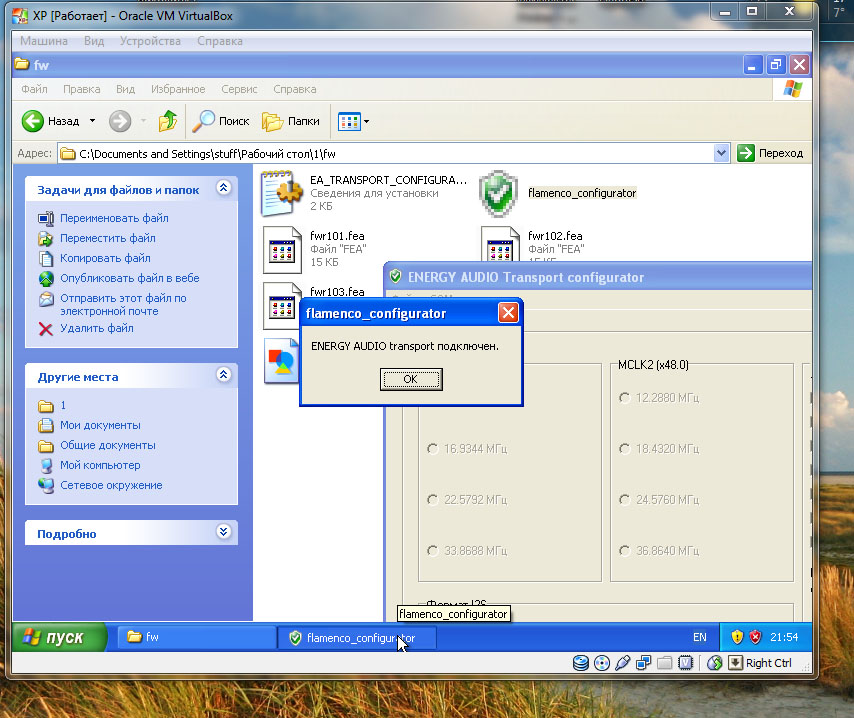The width and height of the screenshot is (854, 718).
Task: Open the Правка menu in Explorer
Action: [82, 89]
